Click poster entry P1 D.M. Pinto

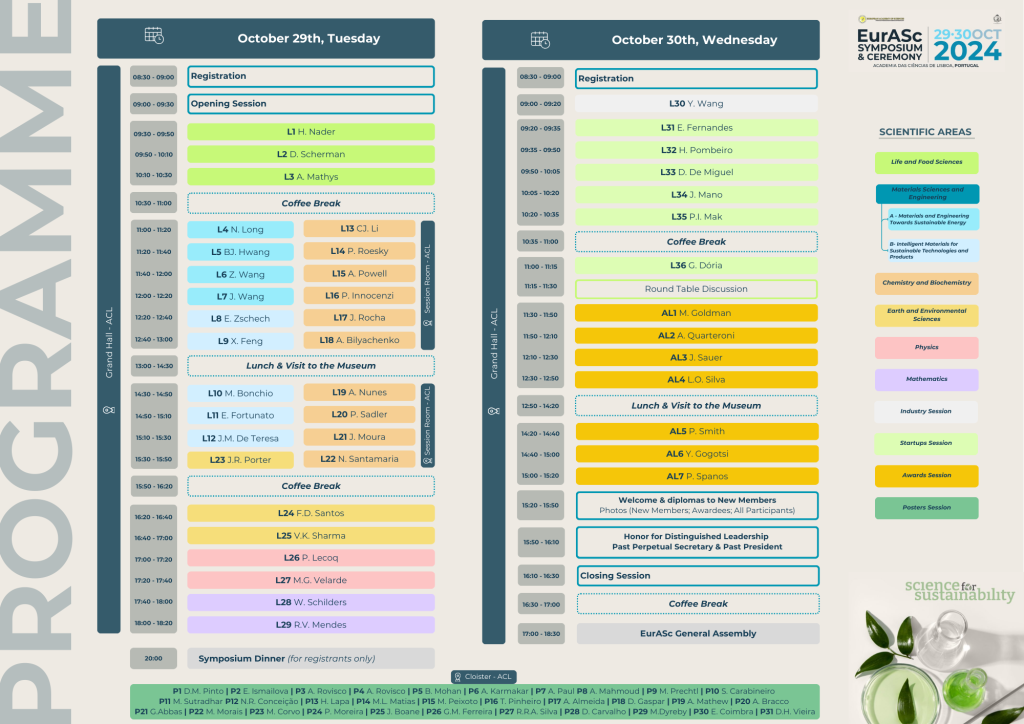click(x=198, y=691)
